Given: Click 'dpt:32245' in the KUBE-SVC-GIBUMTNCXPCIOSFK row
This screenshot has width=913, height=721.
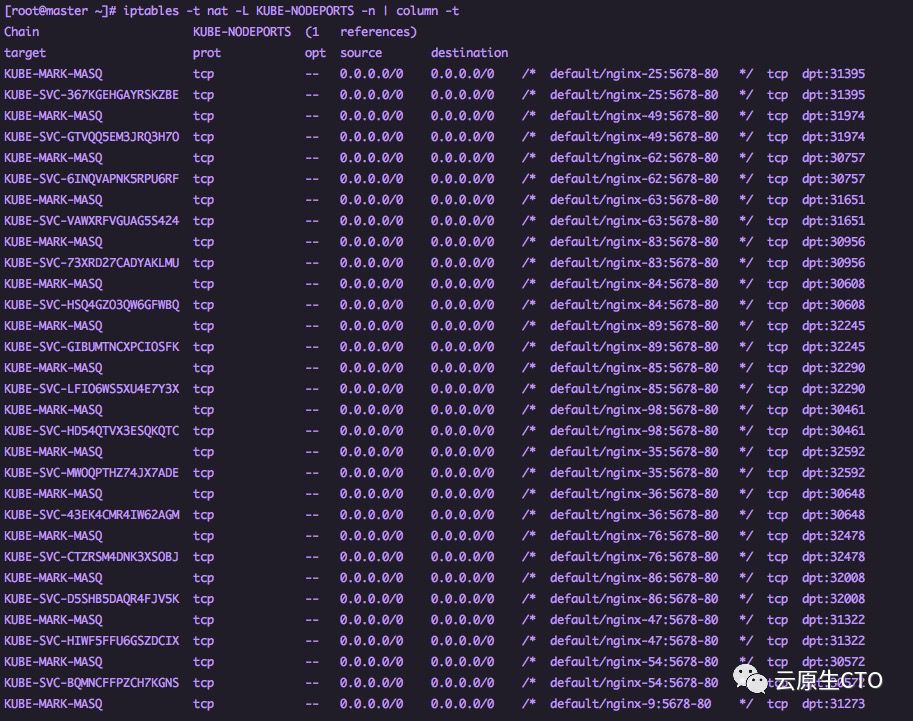Looking at the screenshot, I should [x=833, y=347].
